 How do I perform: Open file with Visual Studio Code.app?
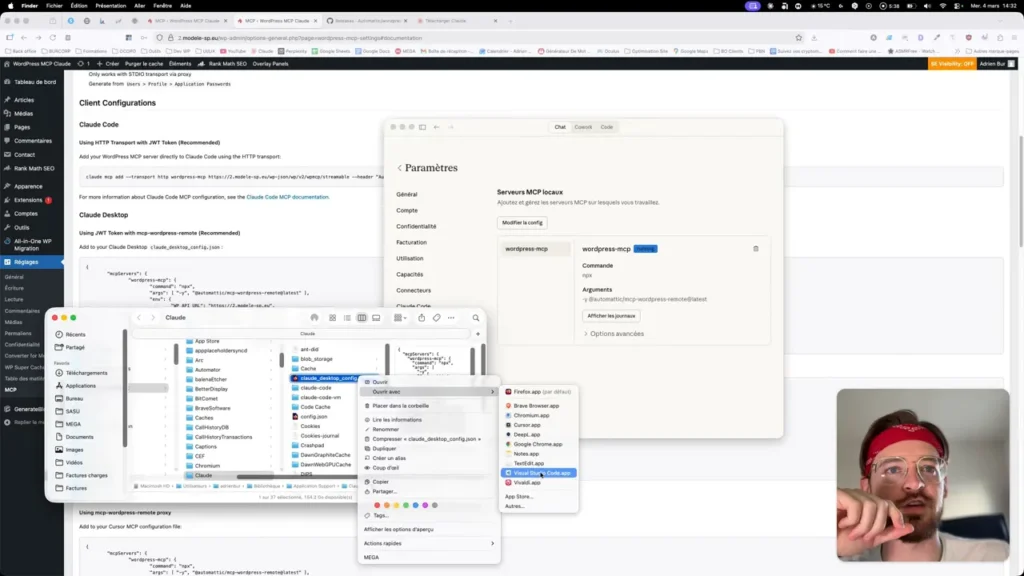(541, 473)
